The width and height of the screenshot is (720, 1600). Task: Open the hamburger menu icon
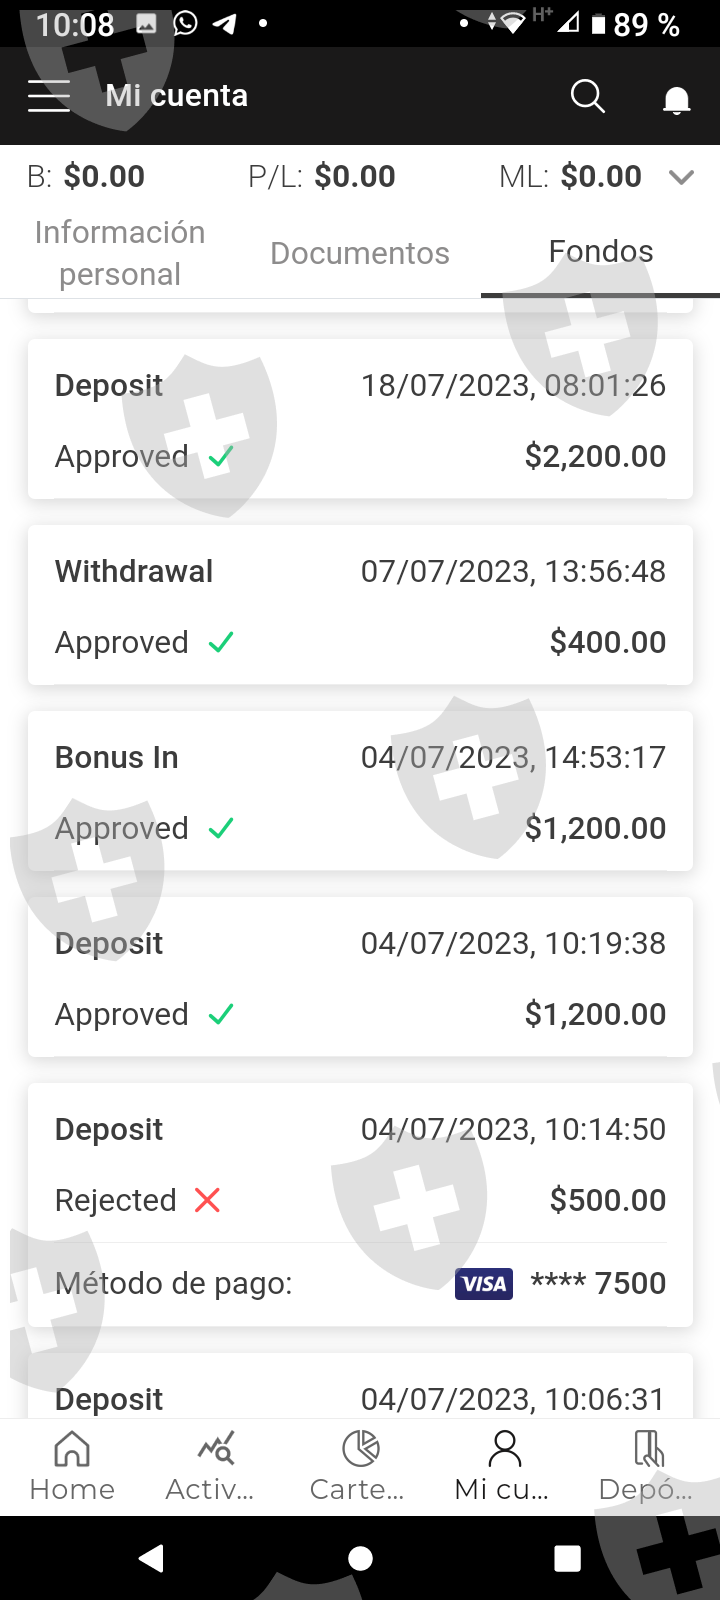49,96
